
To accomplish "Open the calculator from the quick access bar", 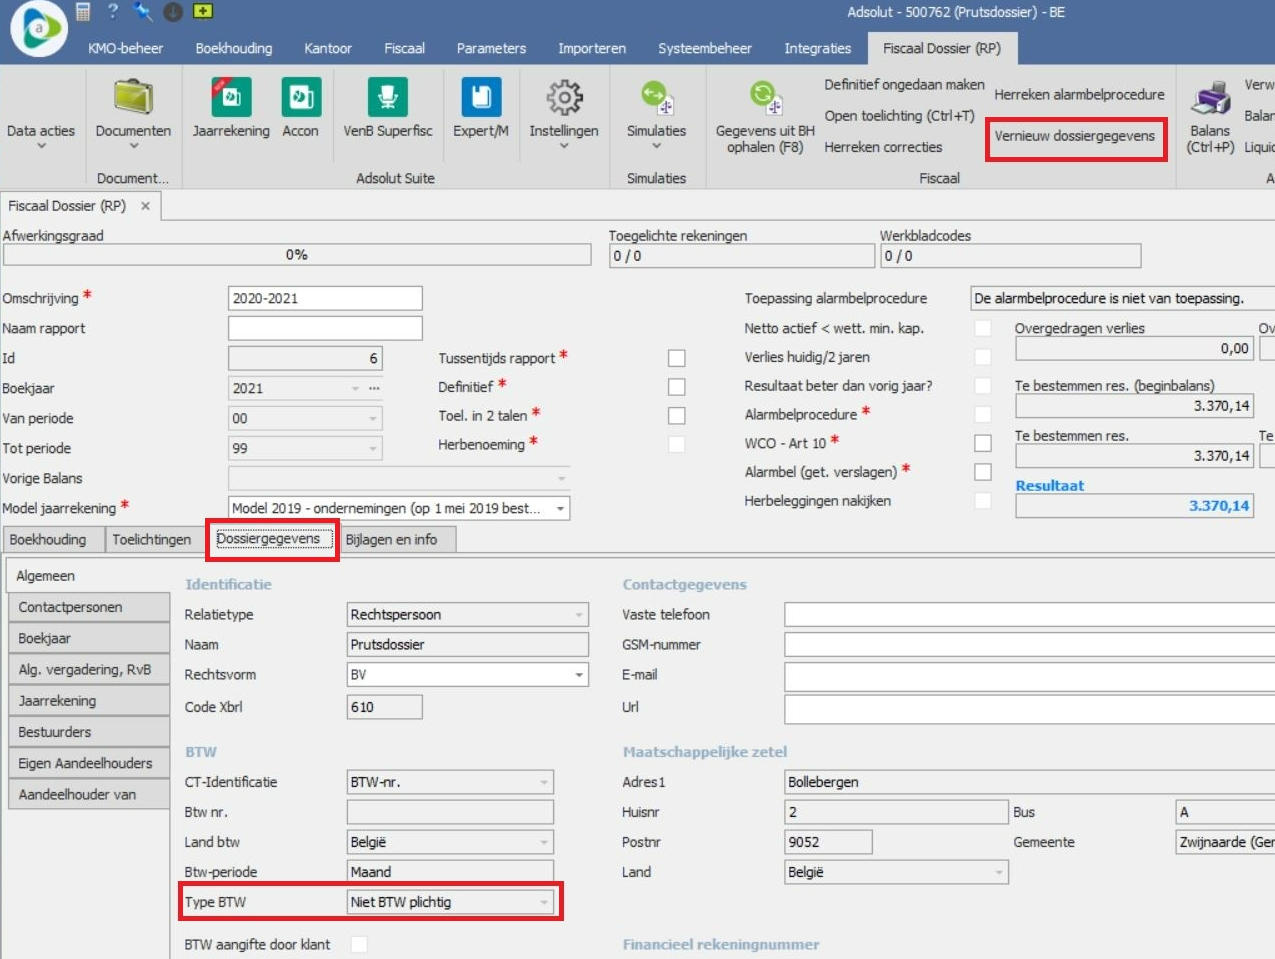I will 83,12.
